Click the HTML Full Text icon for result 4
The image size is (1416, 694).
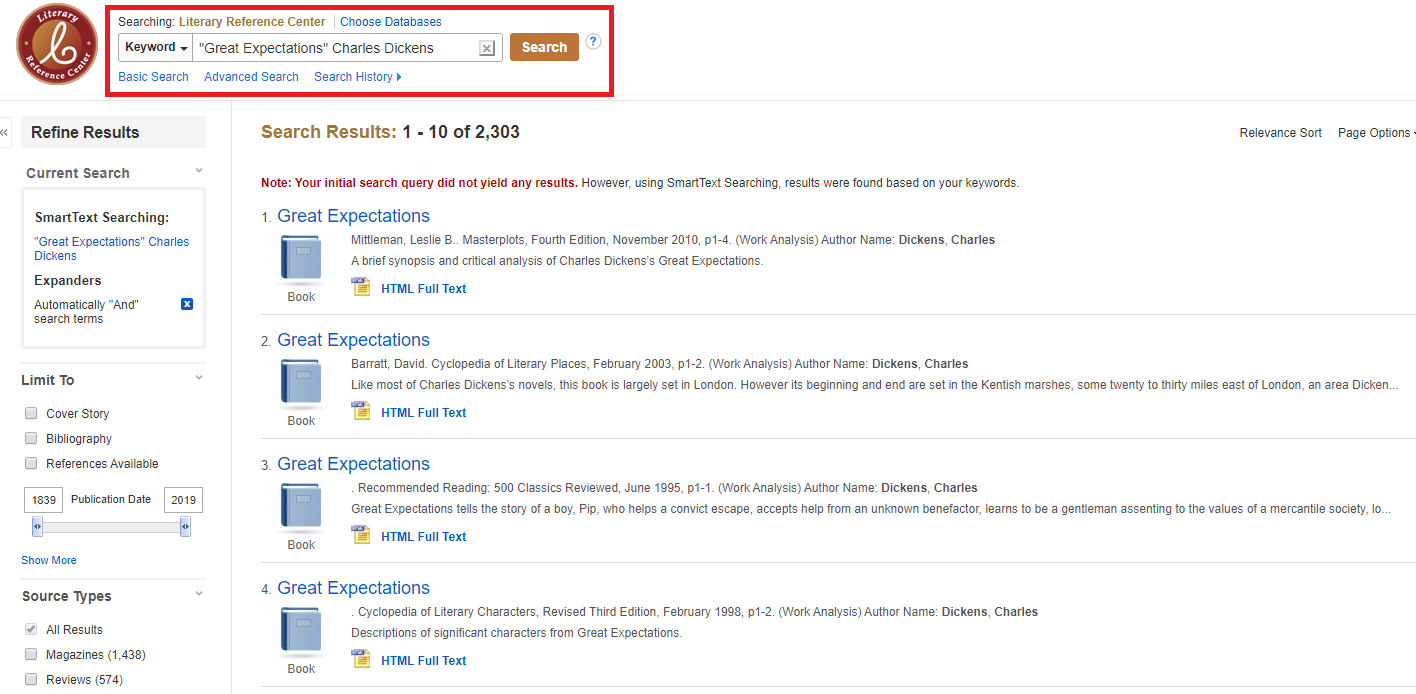(361, 659)
